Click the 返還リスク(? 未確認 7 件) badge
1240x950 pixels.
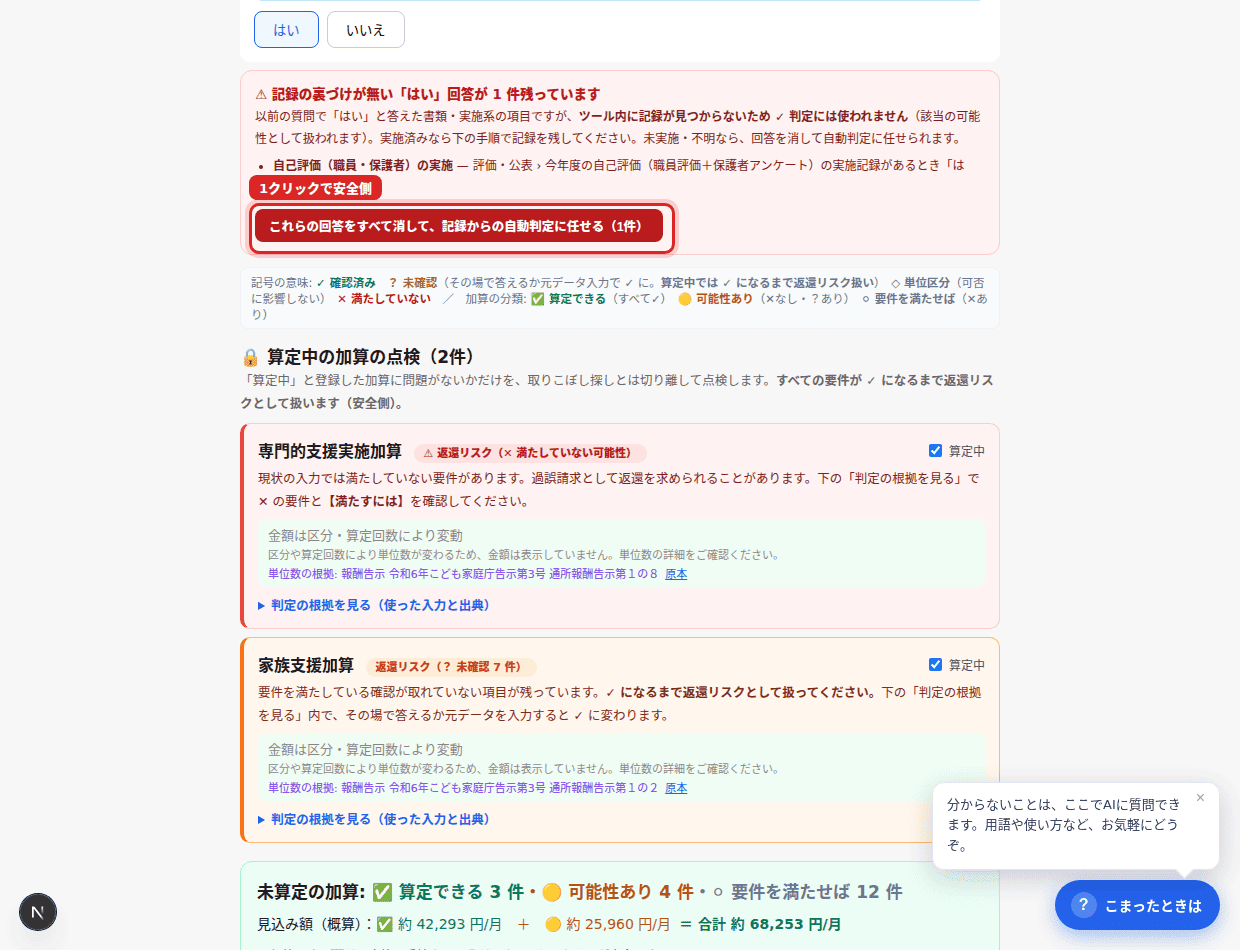(450, 667)
